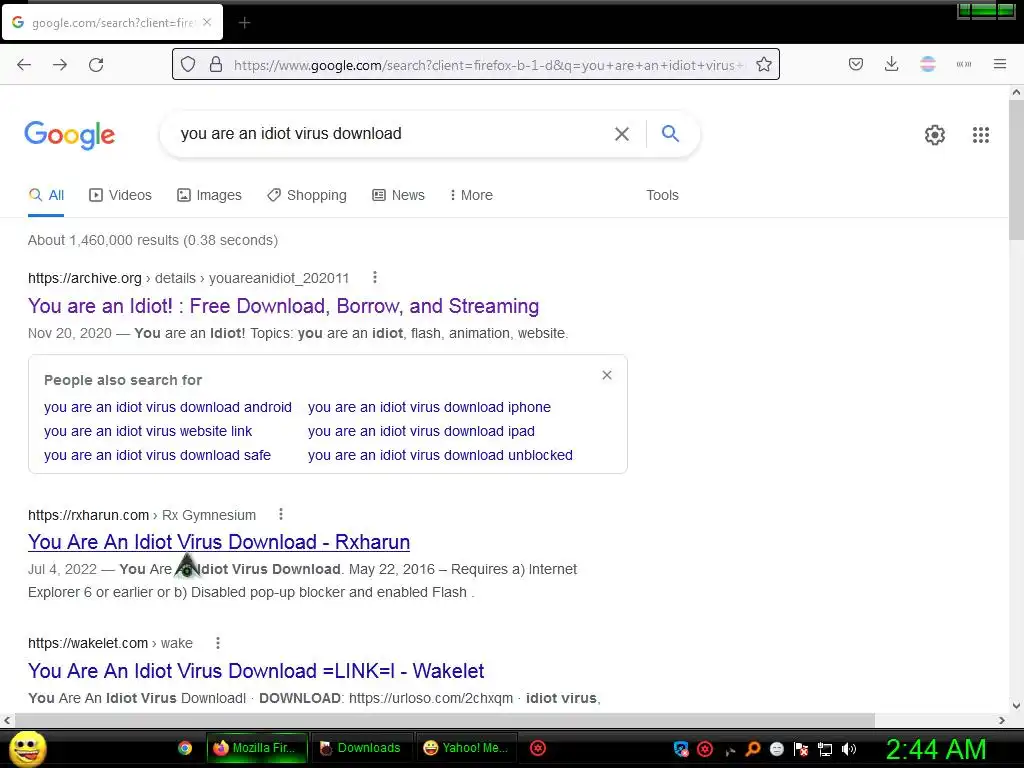
Task: Open Google settings gear icon
Action: tap(935, 135)
